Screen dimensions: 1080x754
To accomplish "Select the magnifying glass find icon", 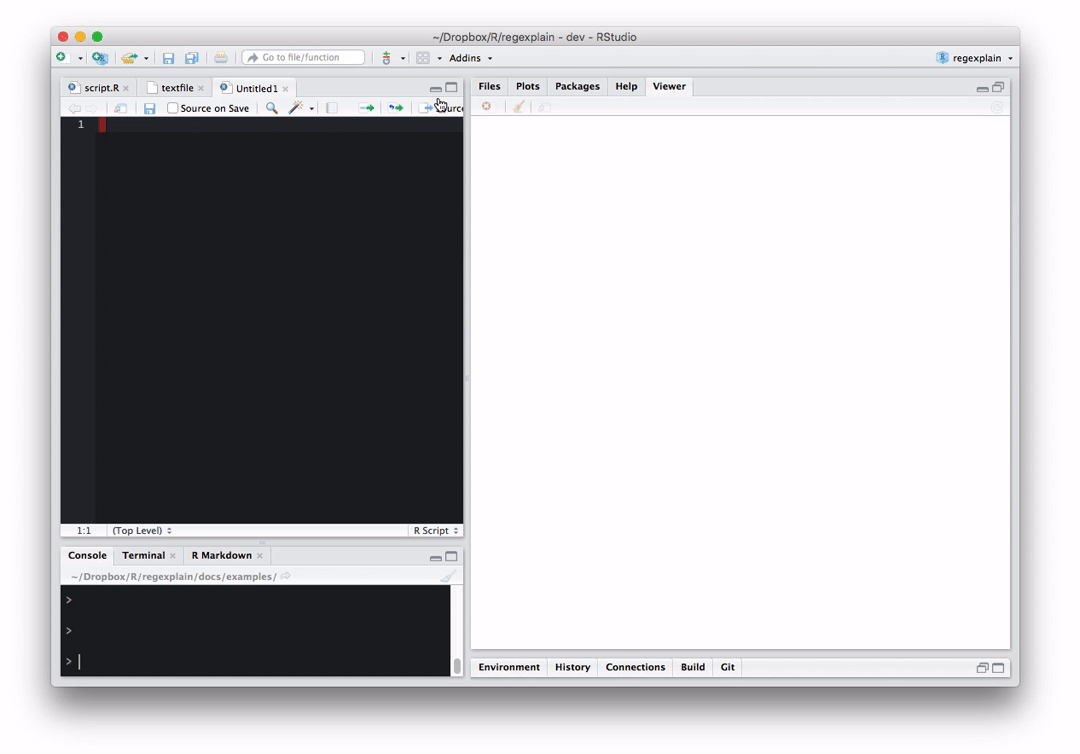I will click(271, 108).
